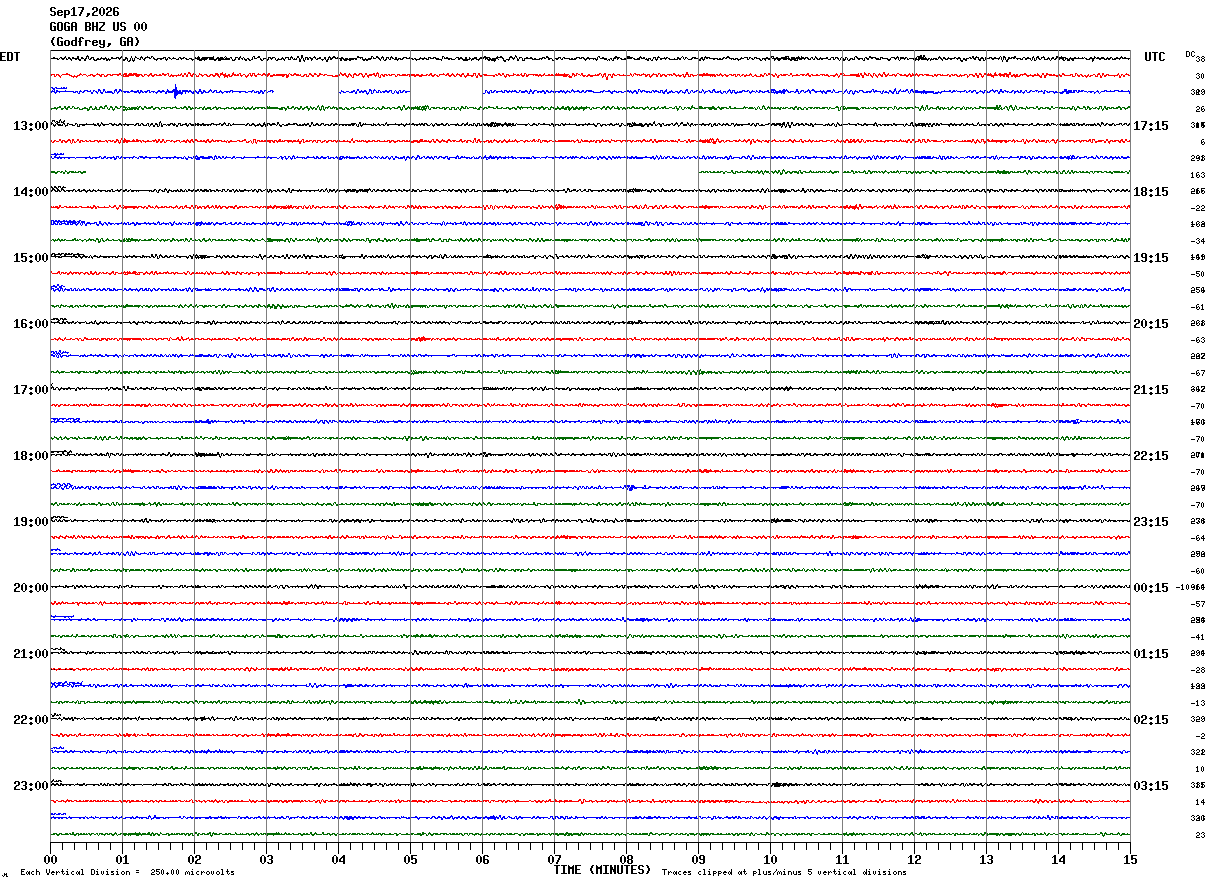Select the 20:00 EDT row label
The image size is (1210, 886).
coord(31,588)
